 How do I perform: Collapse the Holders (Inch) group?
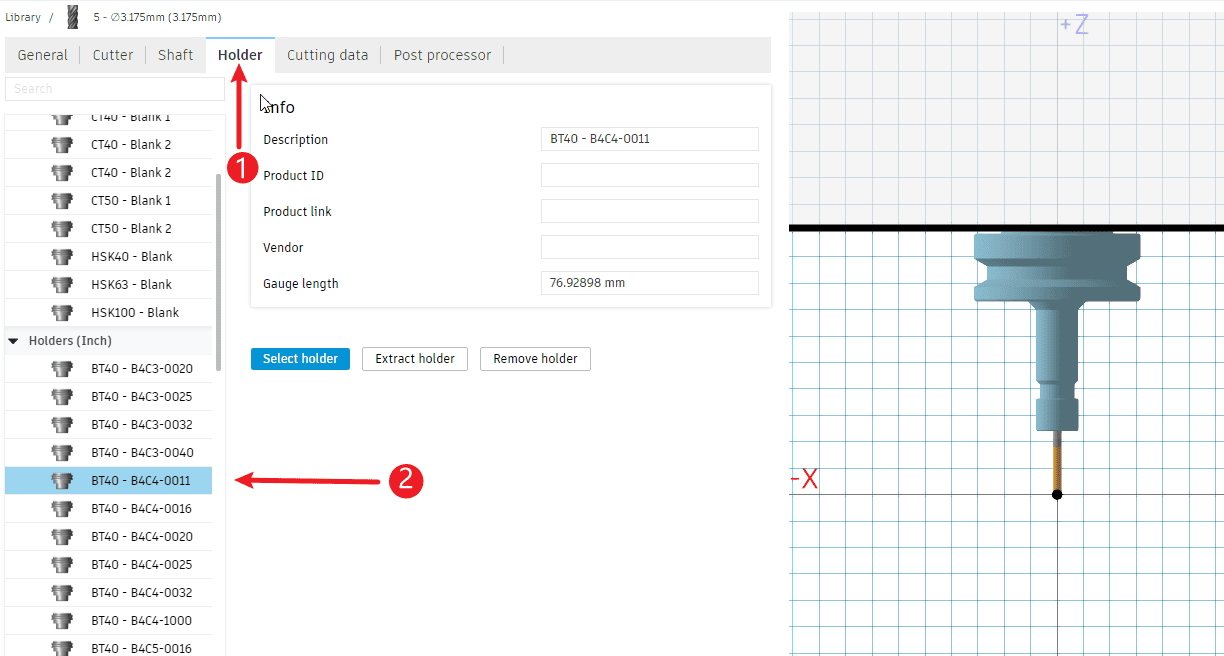point(14,341)
